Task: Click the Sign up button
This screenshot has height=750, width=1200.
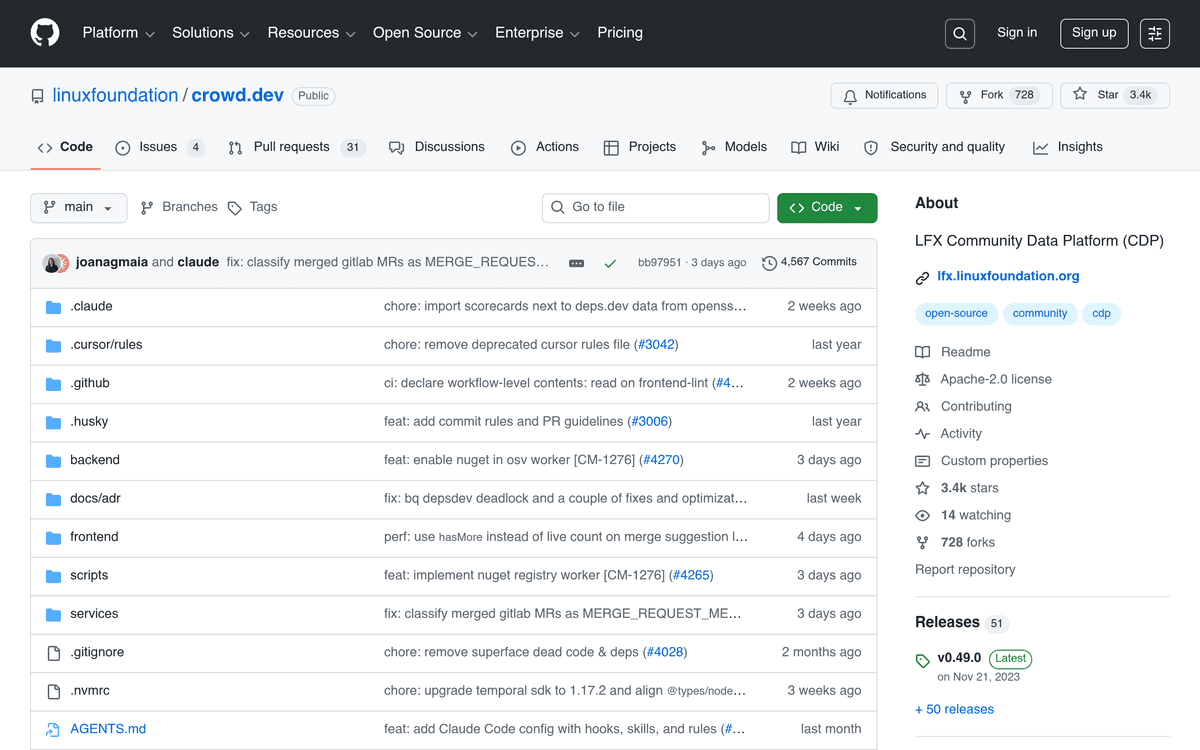Action: tap(1094, 33)
